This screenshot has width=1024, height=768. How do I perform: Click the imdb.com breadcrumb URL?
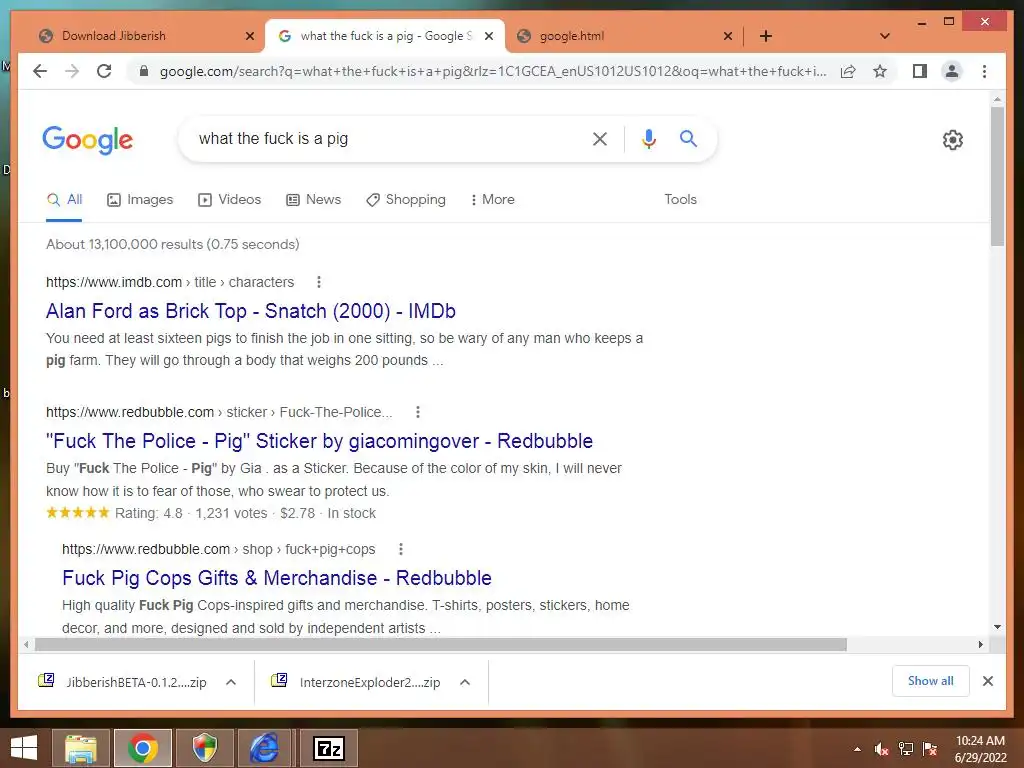170,282
